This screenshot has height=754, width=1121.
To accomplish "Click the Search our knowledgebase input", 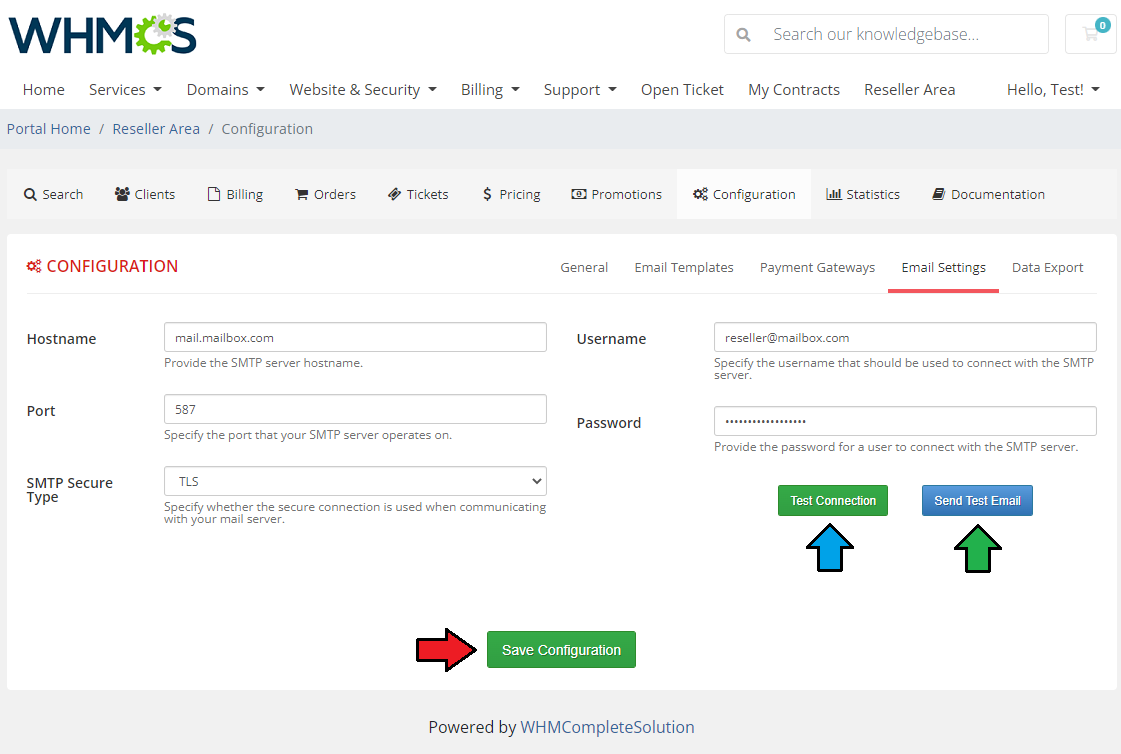I will (x=887, y=34).
